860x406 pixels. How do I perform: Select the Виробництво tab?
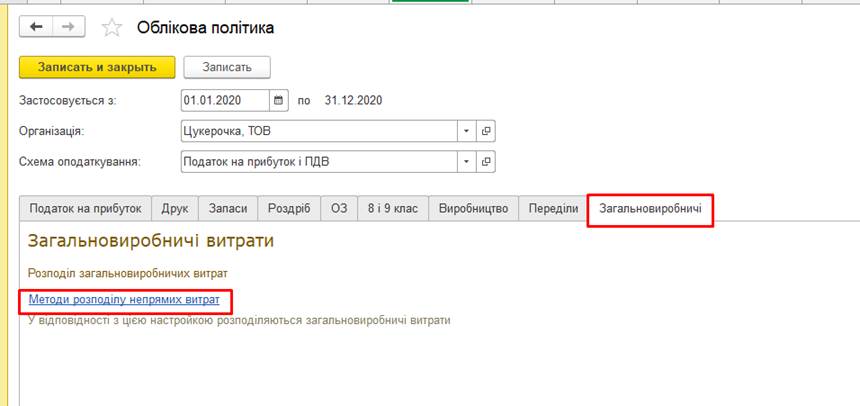click(x=474, y=208)
